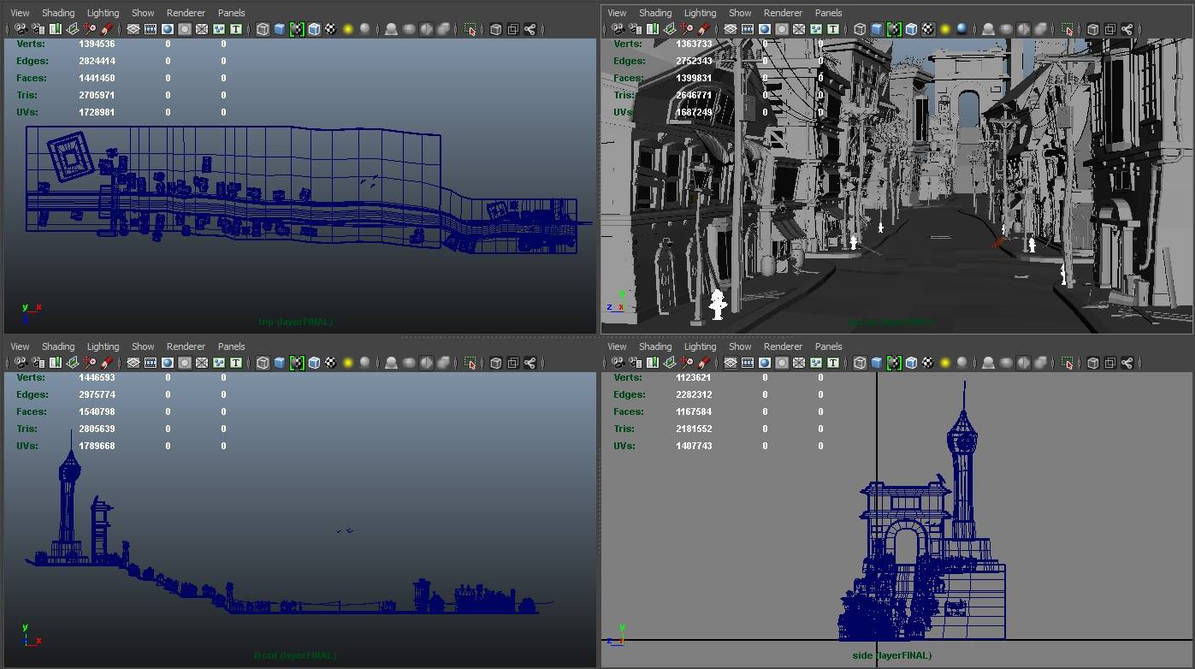Open camera Bookmarks icon in top viewport
Viewport: 1195px width, 669px height.
tap(56, 29)
